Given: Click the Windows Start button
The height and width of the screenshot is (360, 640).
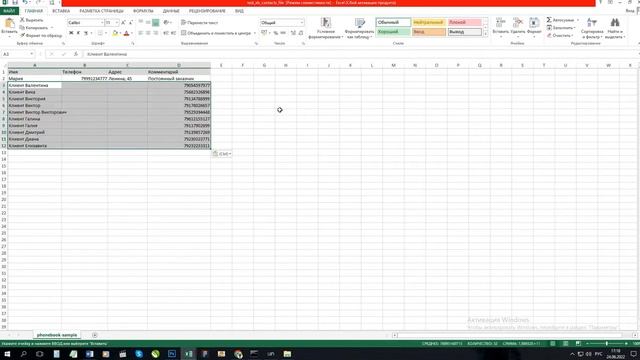Looking at the screenshot, I should [7, 354].
